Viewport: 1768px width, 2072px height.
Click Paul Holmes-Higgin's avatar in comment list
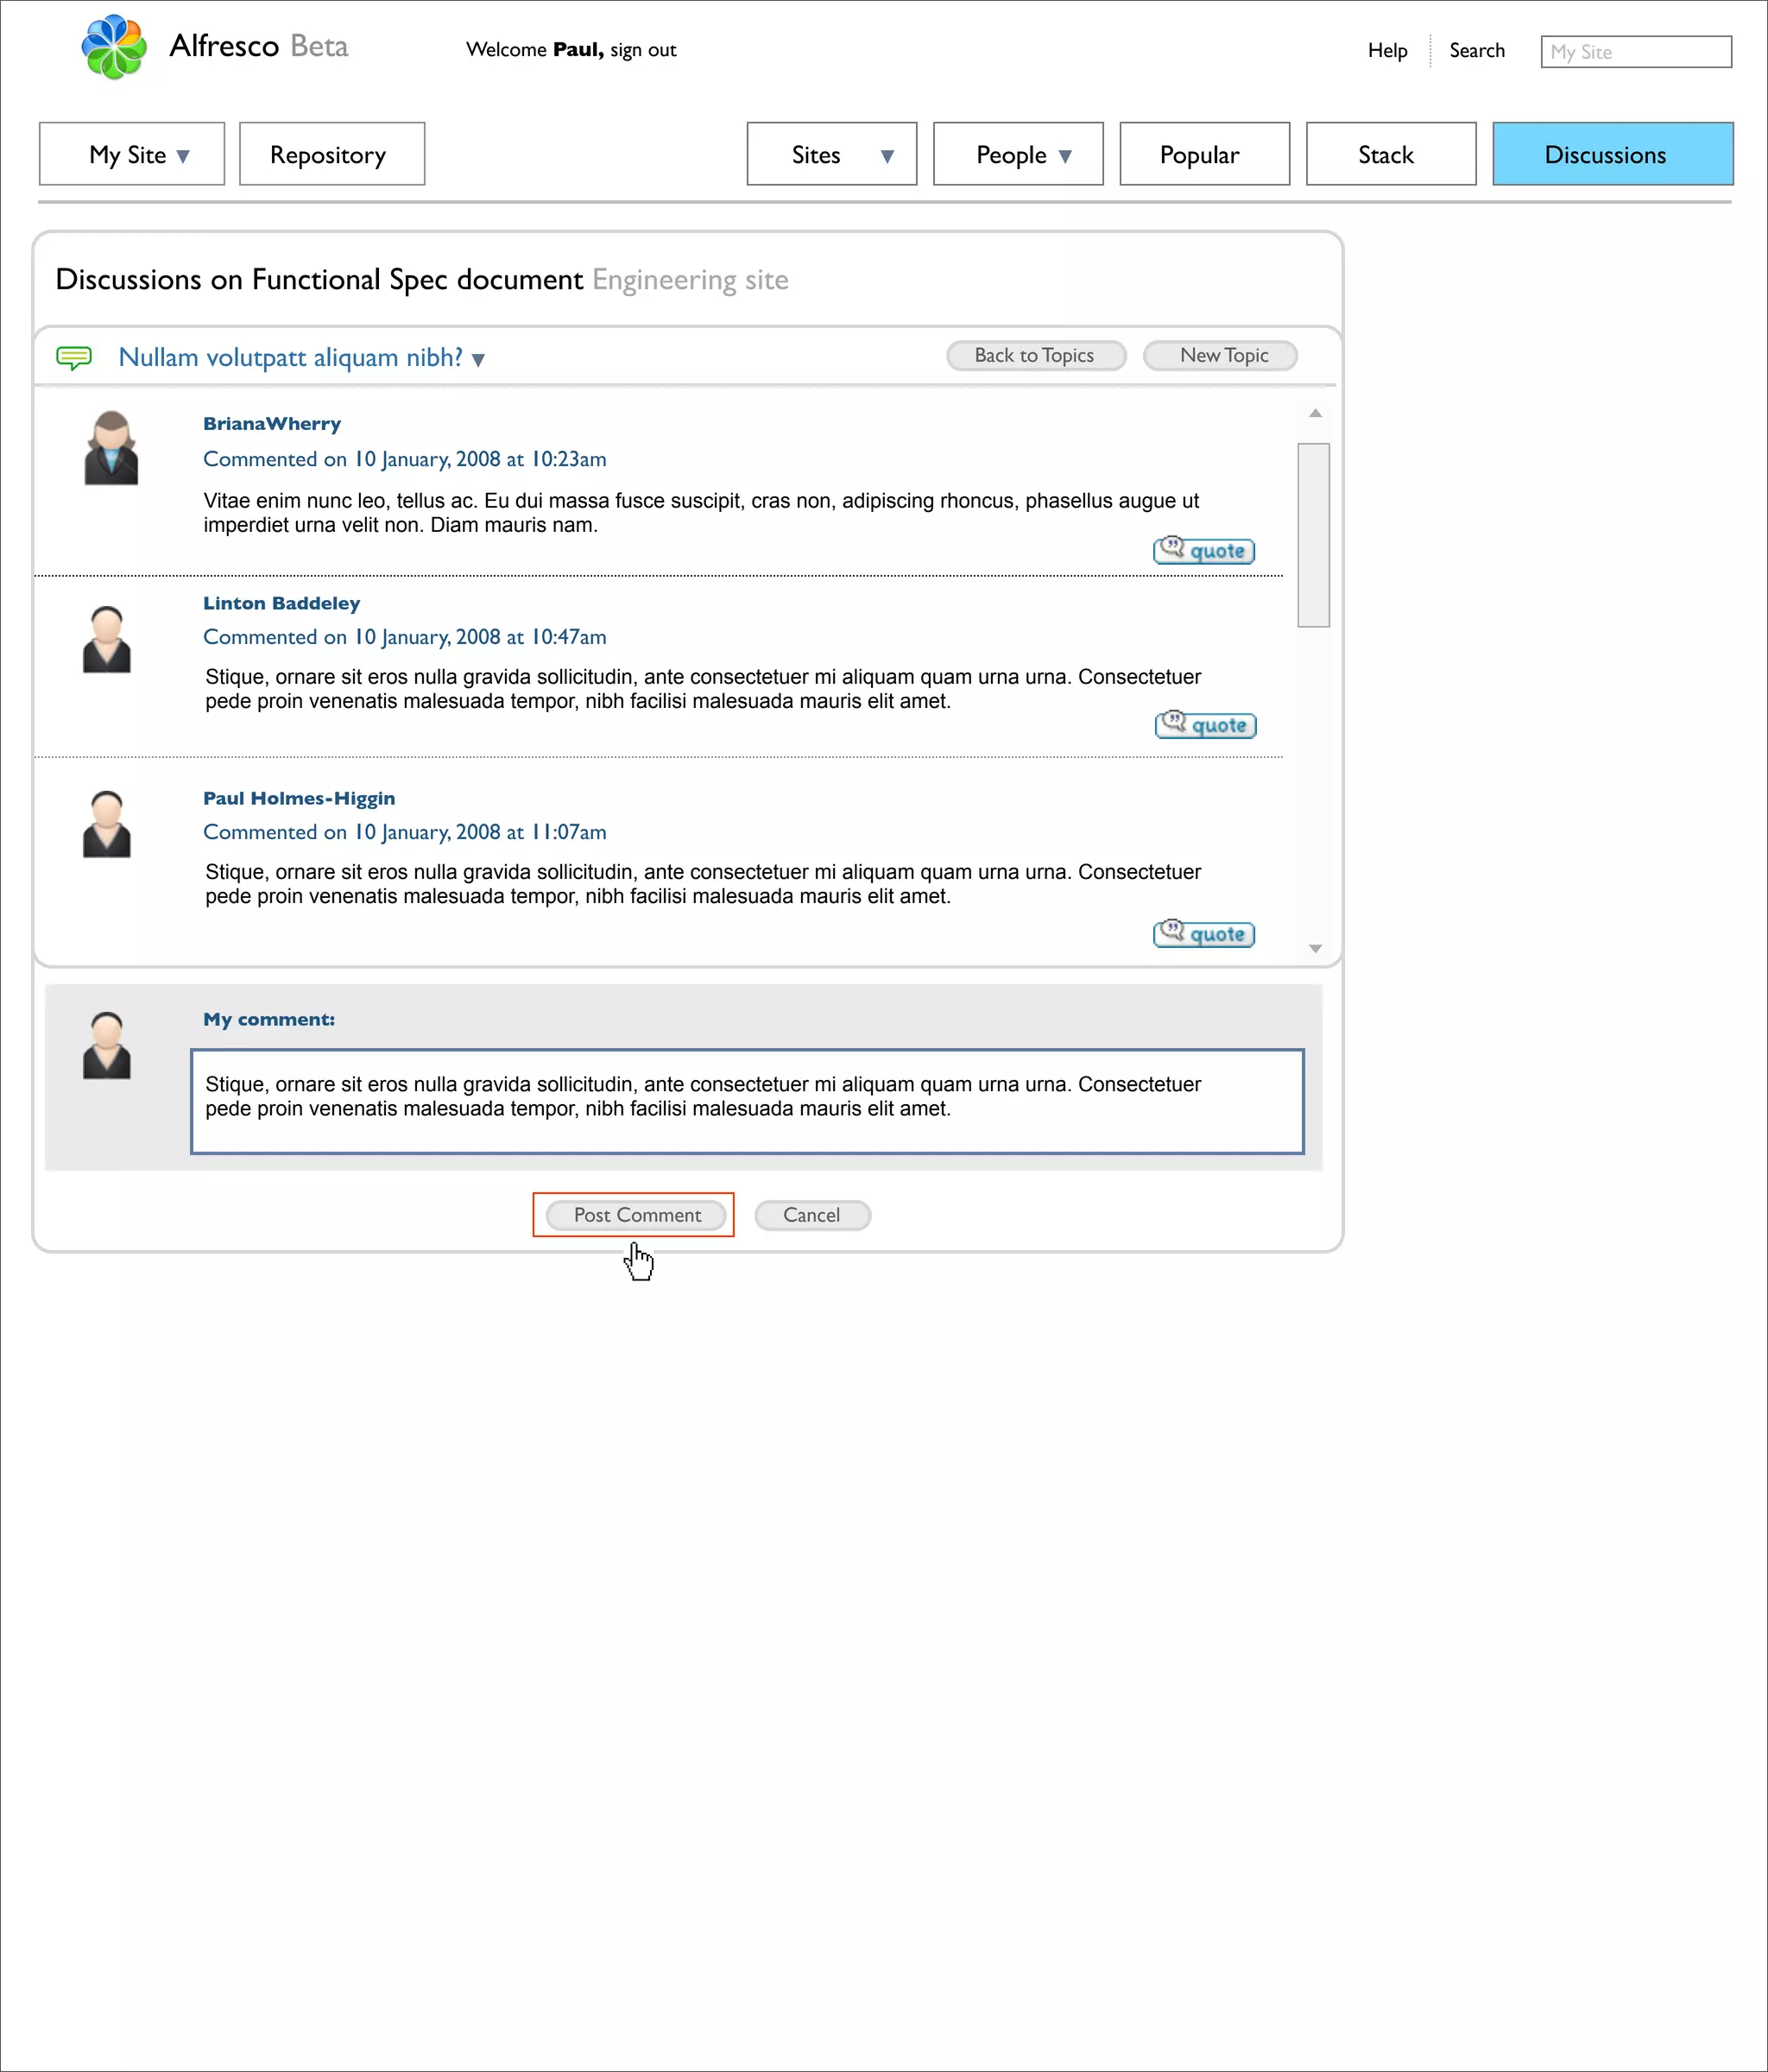(107, 824)
